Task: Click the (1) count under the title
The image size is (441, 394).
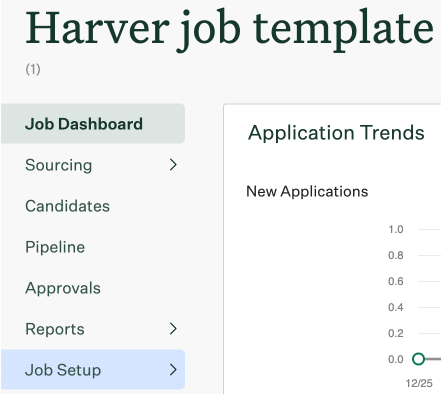Action: [x=33, y=69]
